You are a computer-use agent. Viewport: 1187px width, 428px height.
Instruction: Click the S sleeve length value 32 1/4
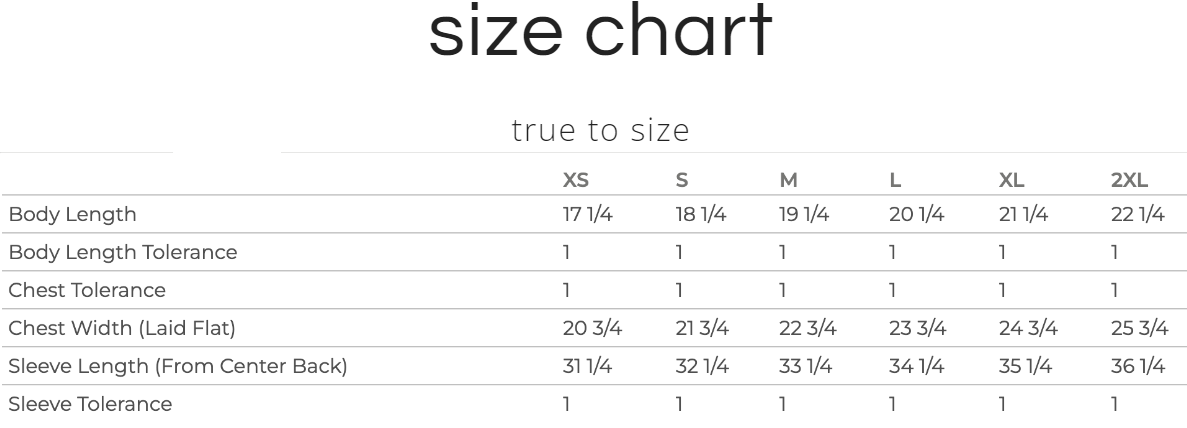pos(702,366)
